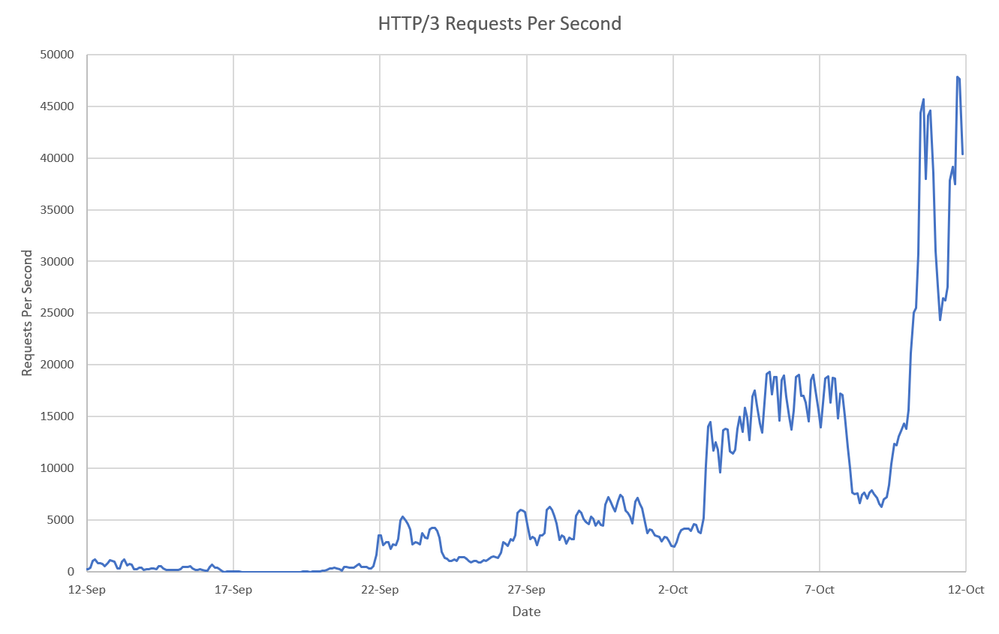This screenshot has height=634, width=999.
Task: Click the y-axis label 50000
Action: coord(57,55)
